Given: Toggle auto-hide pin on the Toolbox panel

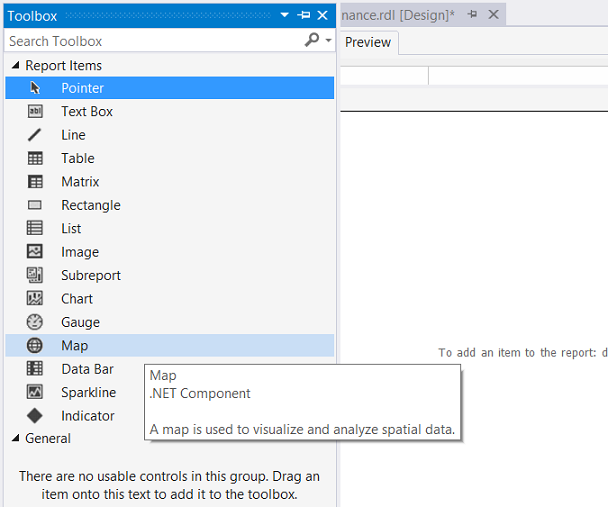Looking at the screenshot, I should click(304, 16).
